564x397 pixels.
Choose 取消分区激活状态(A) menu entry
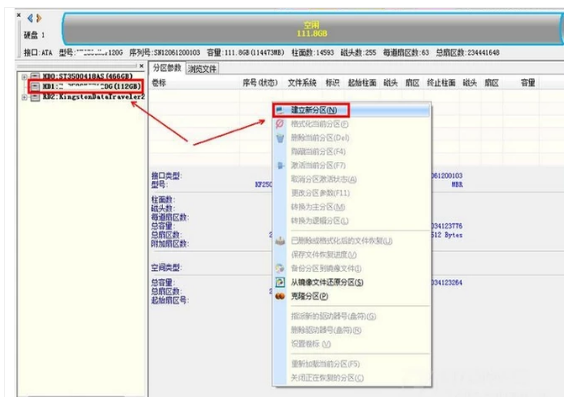tap(324, 179)
